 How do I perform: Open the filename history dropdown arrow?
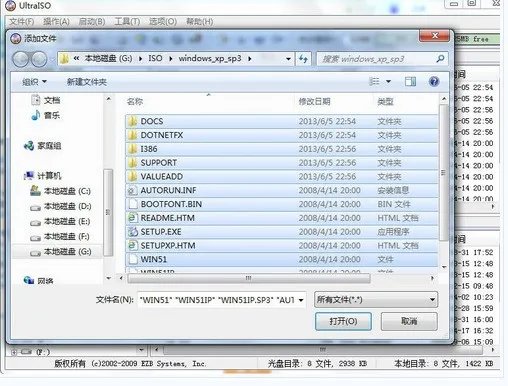click(x=301, y=300)
